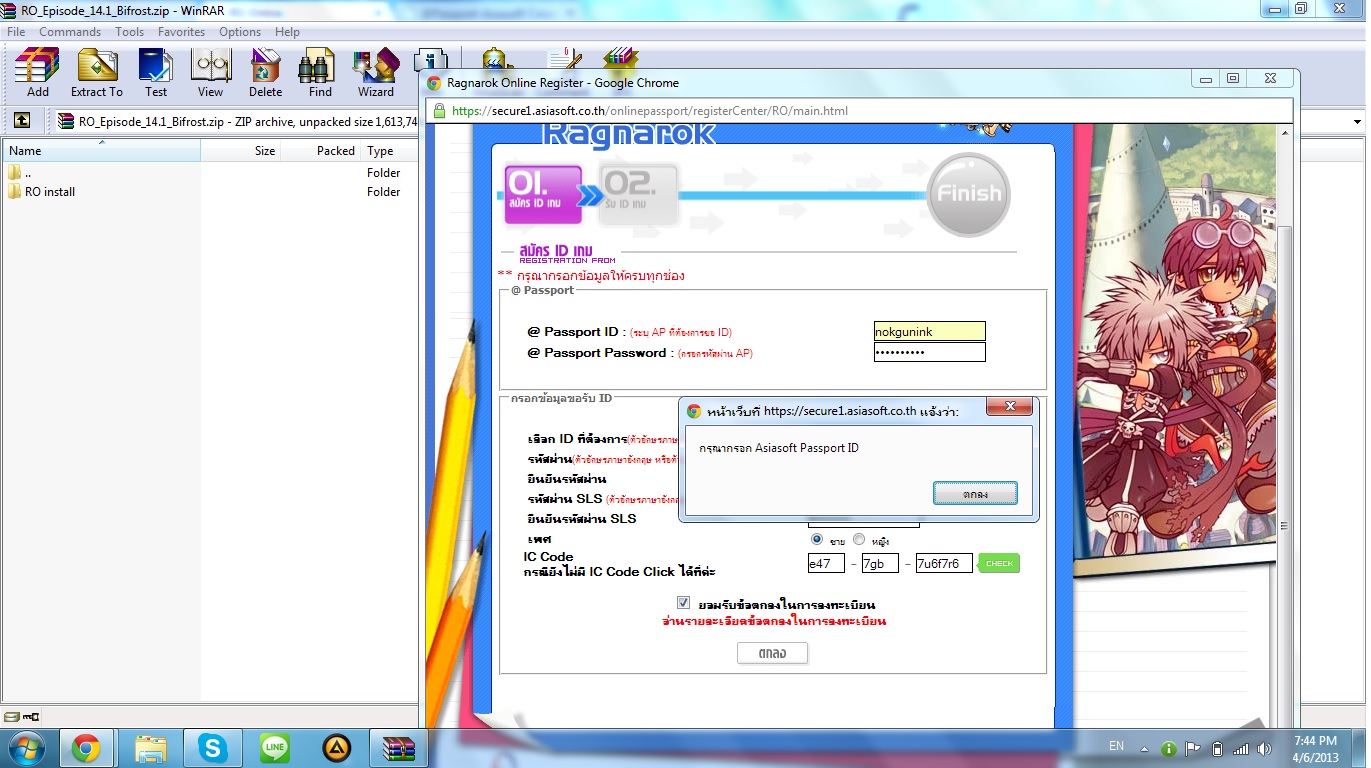Click the Test archive icon in WinRAR

[x=156, y=72]
